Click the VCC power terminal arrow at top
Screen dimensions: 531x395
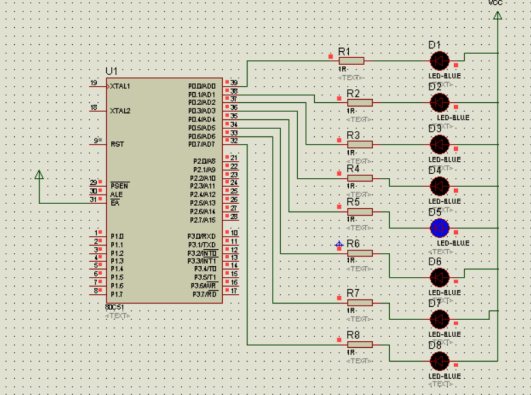(x=497, y=15)
